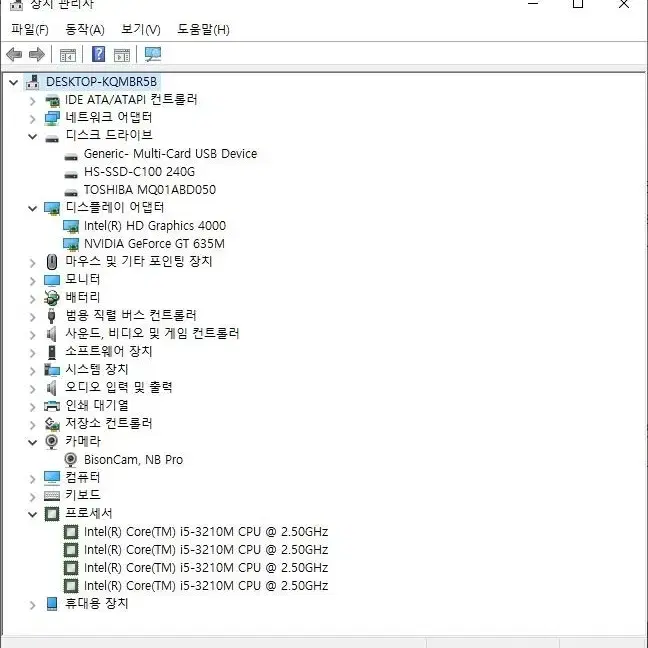Collapse the 디스플레이 어댑터 node

33,208
